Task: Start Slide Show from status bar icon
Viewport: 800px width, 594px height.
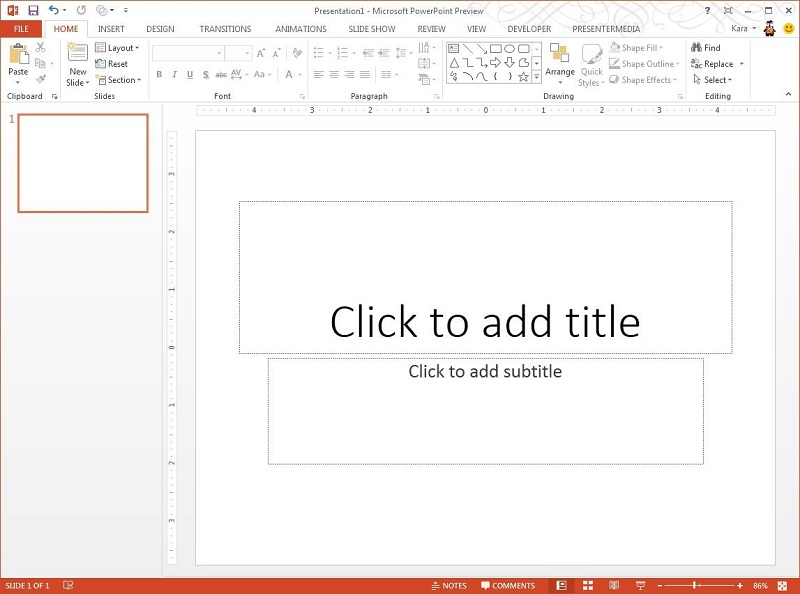Action: (x=641, y=585)
